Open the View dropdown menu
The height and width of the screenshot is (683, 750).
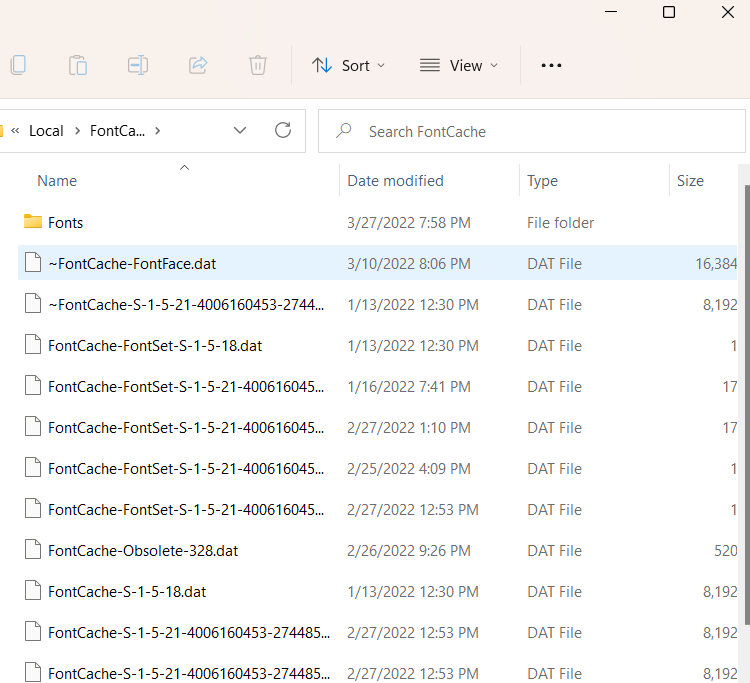coord(457,65)
